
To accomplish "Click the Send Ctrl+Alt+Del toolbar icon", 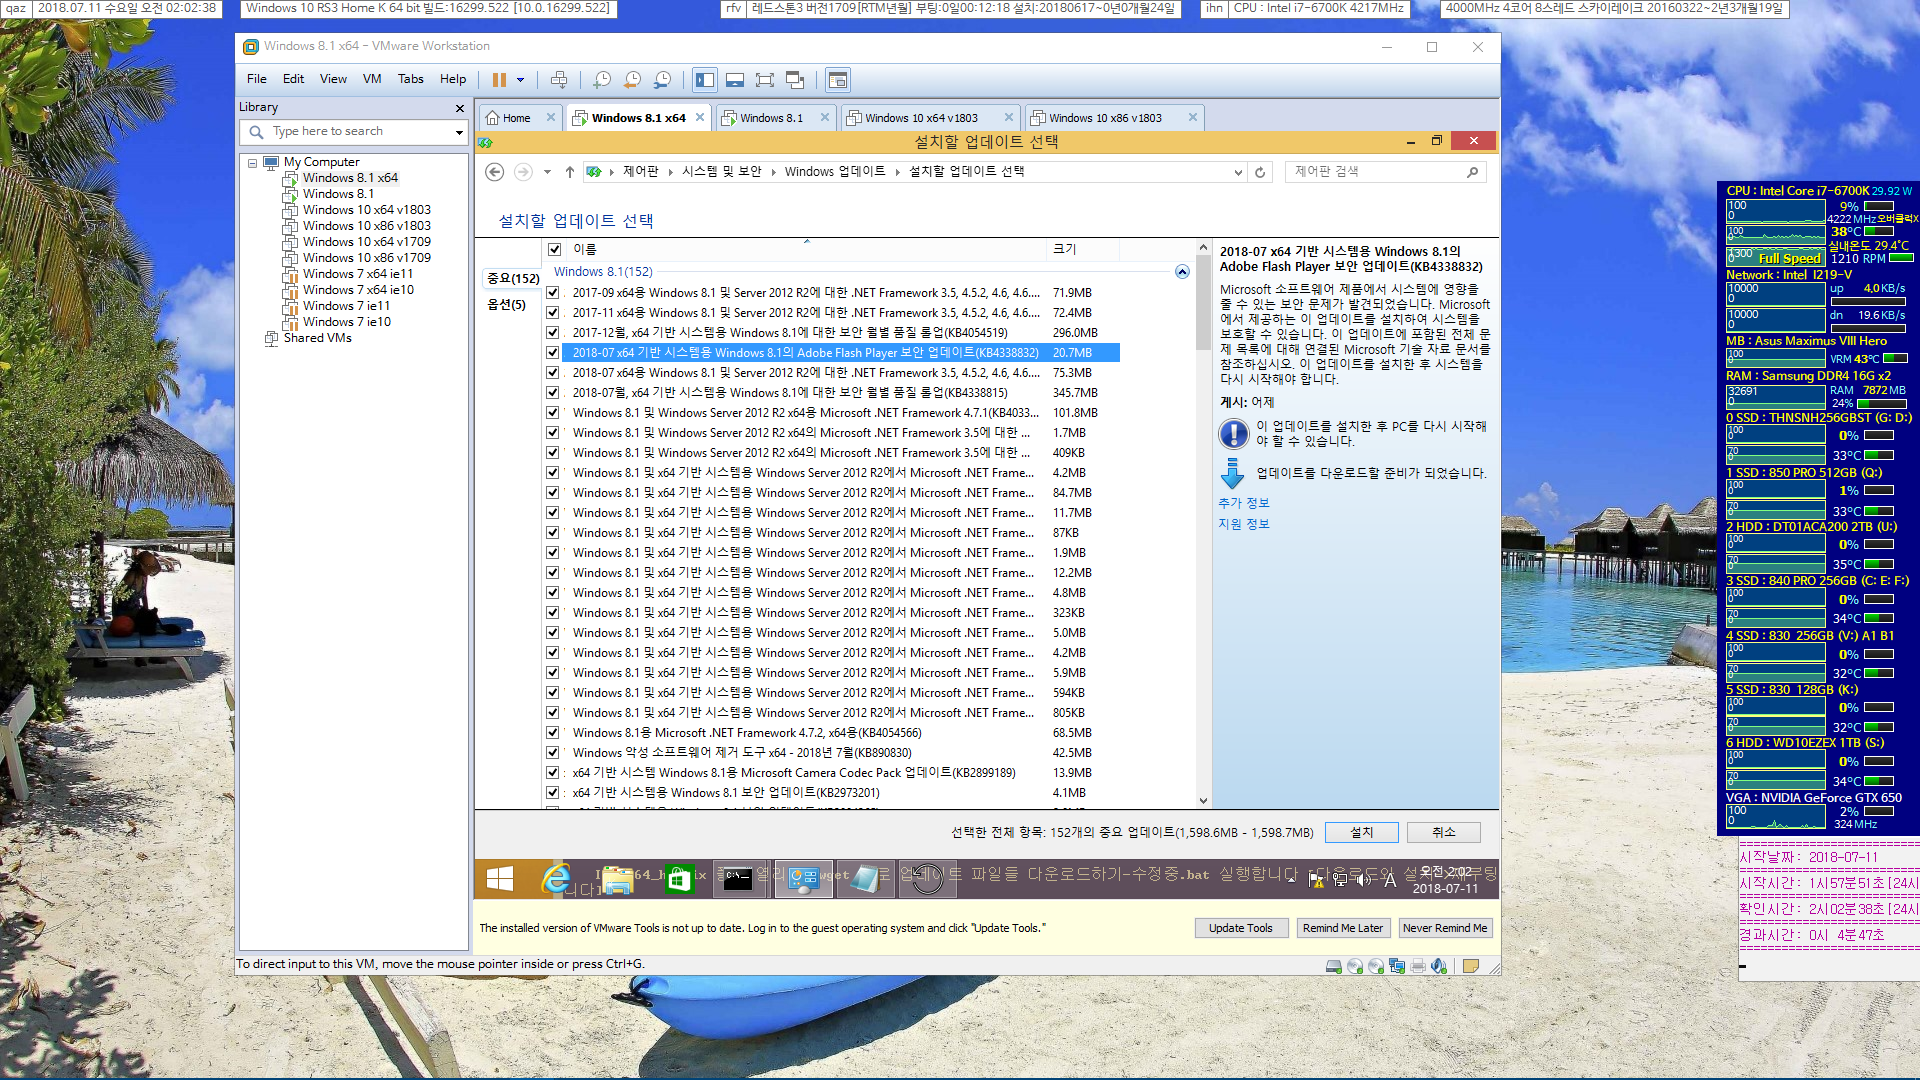I will (x=559, y=80).
